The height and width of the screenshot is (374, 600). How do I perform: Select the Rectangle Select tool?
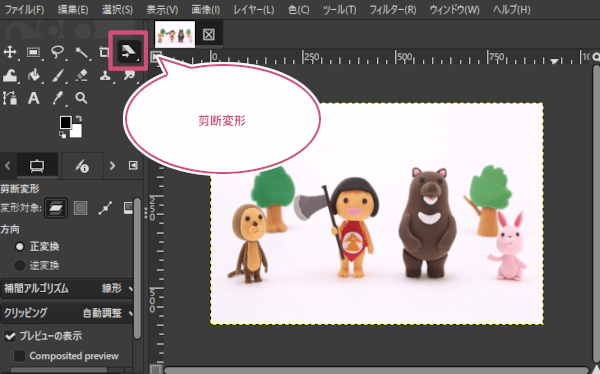pos(34,52)
